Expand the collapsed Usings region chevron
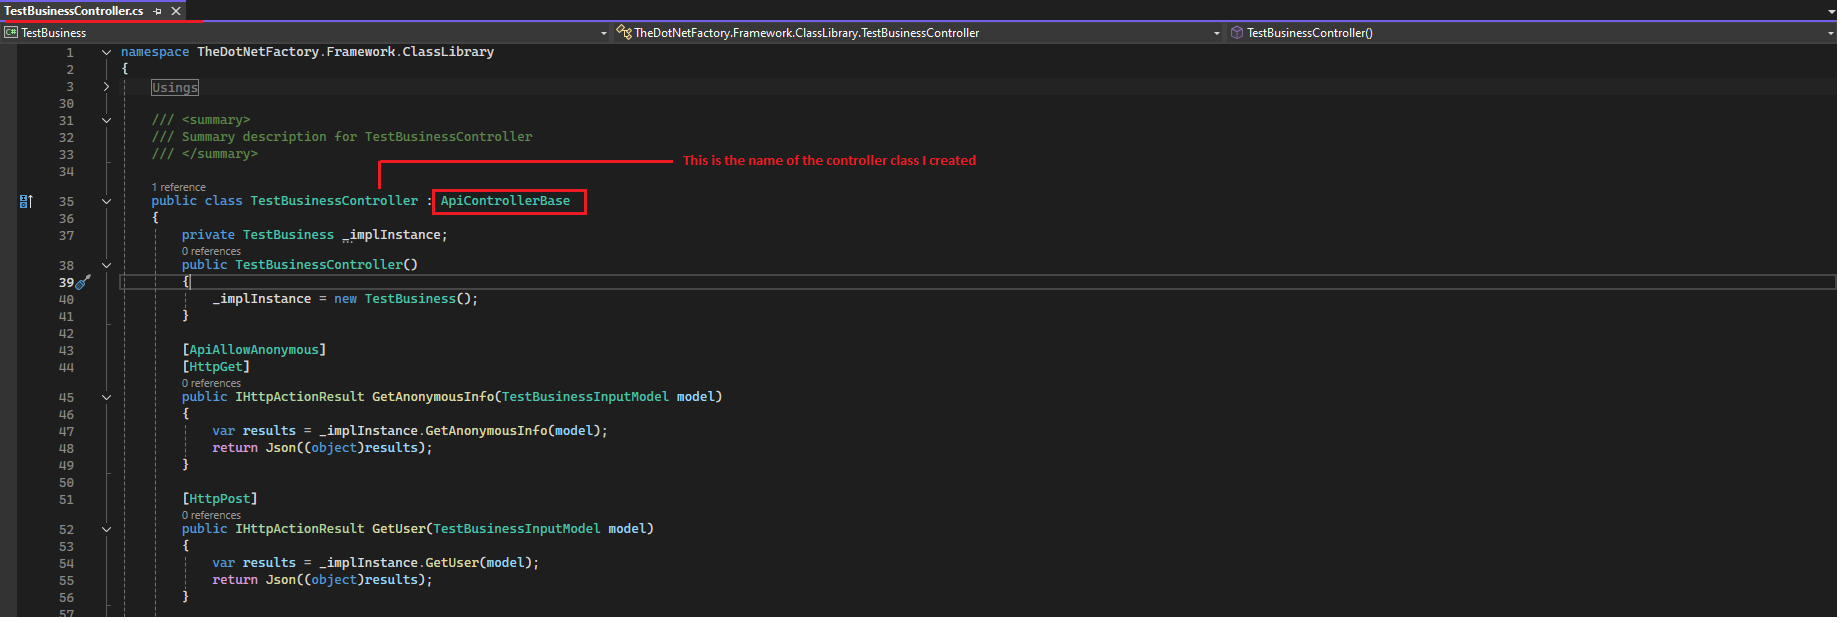Viewport: 1842px width, 623px height. [106, 87]
